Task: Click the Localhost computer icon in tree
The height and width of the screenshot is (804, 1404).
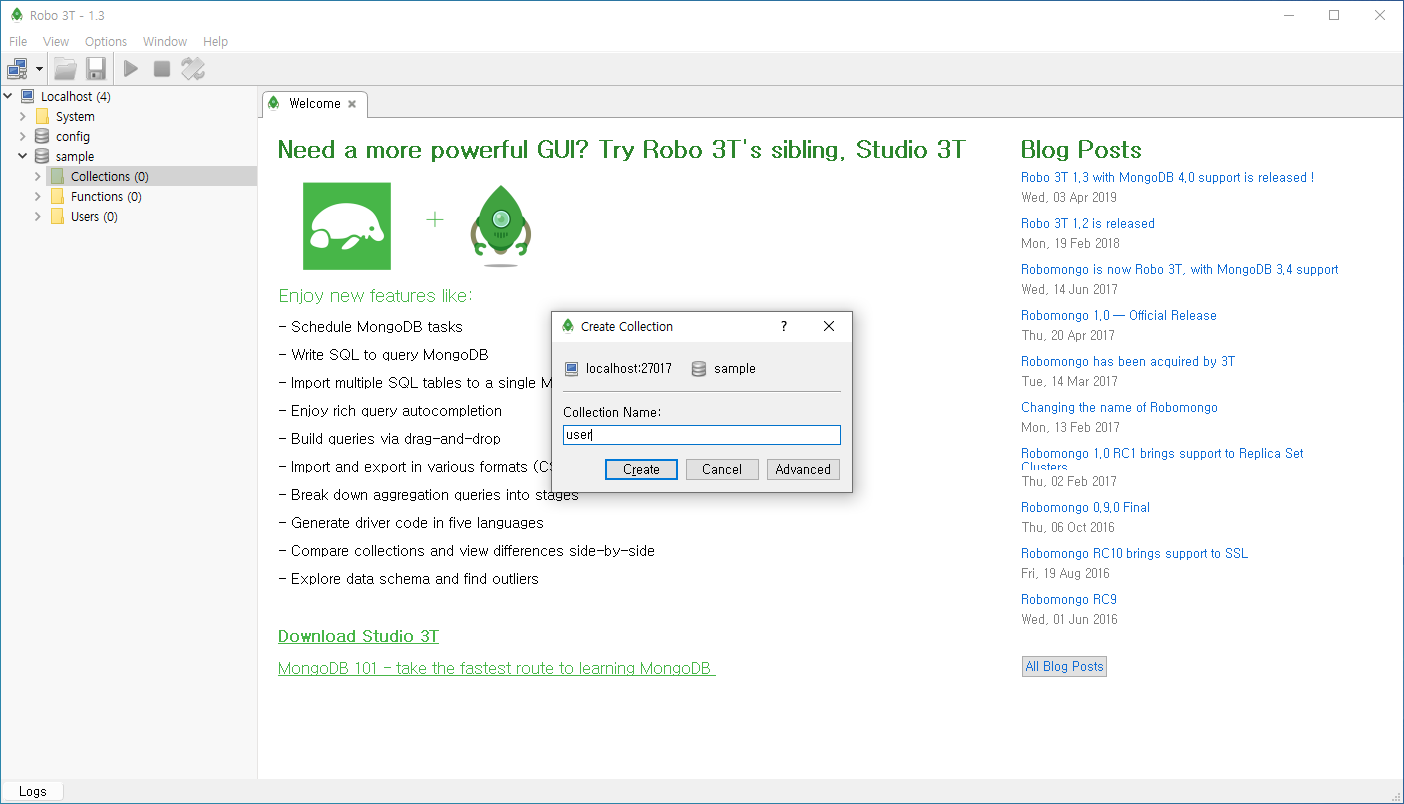Action: point(27,97)
